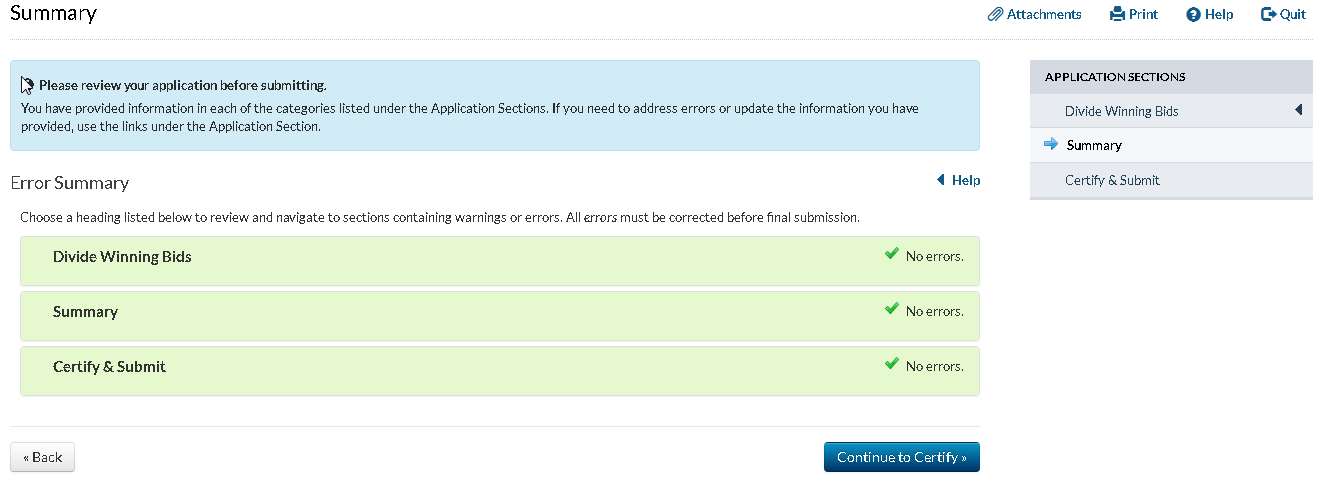Go to Divide Winning Bids section in sidebar

point(1121,111)
